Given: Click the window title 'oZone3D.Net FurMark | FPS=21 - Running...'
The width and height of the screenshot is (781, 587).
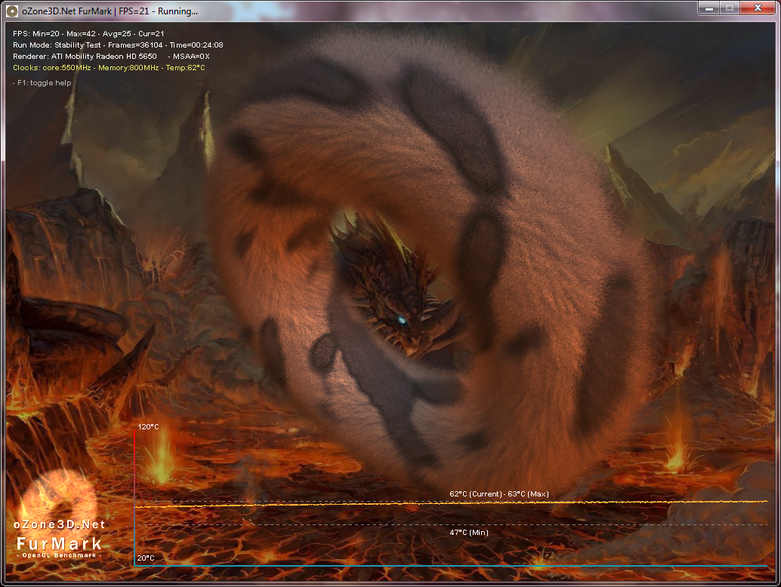Looking at the screenshot, I should coord(110,11).
